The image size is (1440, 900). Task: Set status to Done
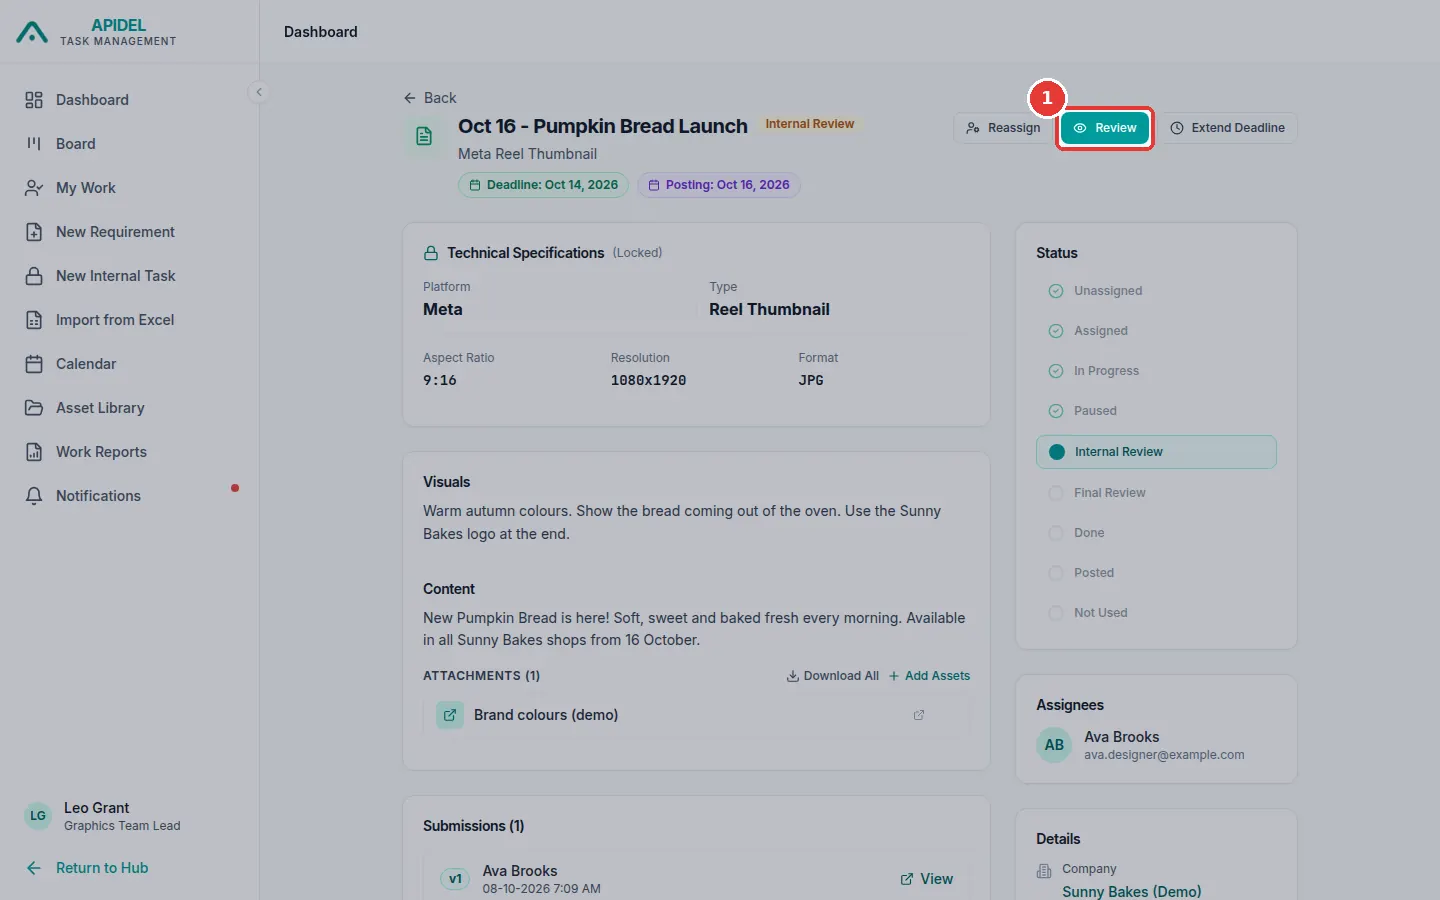[x=1156, y=533]
